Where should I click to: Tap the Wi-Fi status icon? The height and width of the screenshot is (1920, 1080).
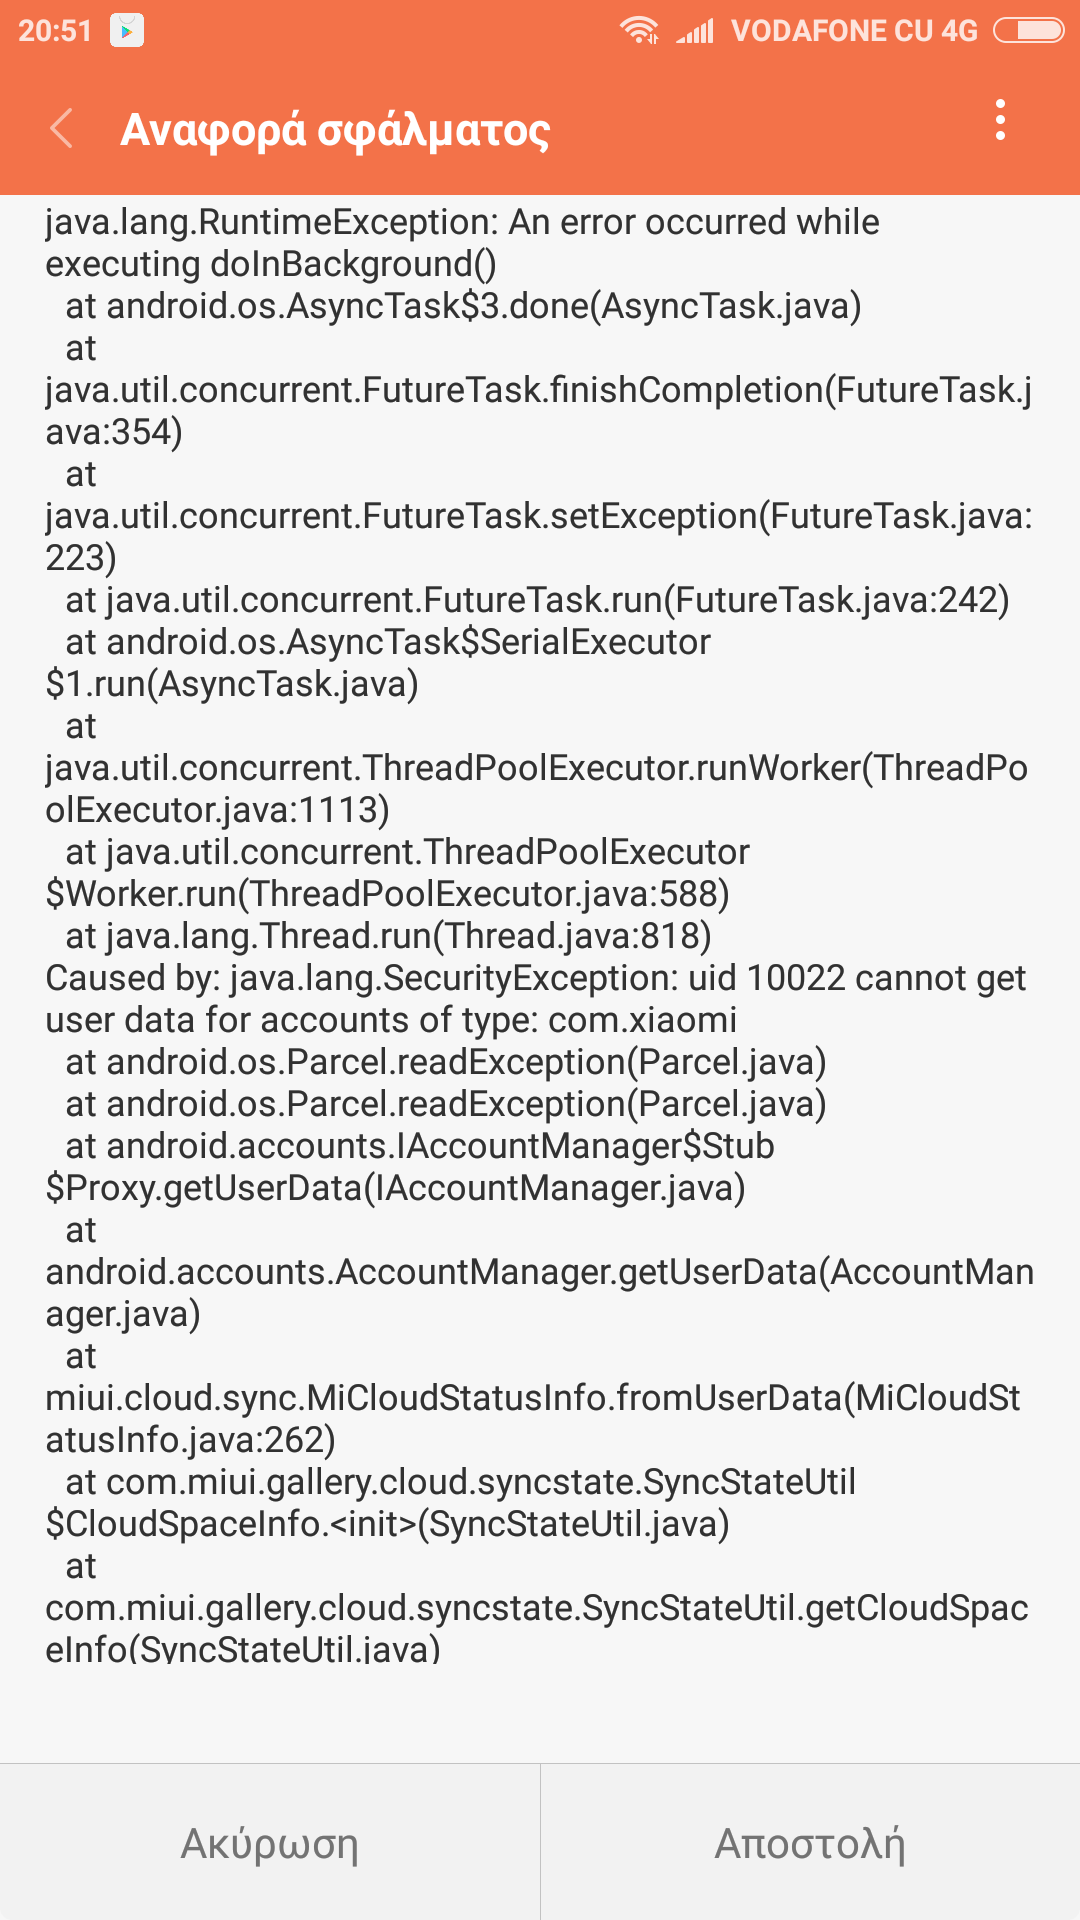pyautogui.click(x=639, y=31)
